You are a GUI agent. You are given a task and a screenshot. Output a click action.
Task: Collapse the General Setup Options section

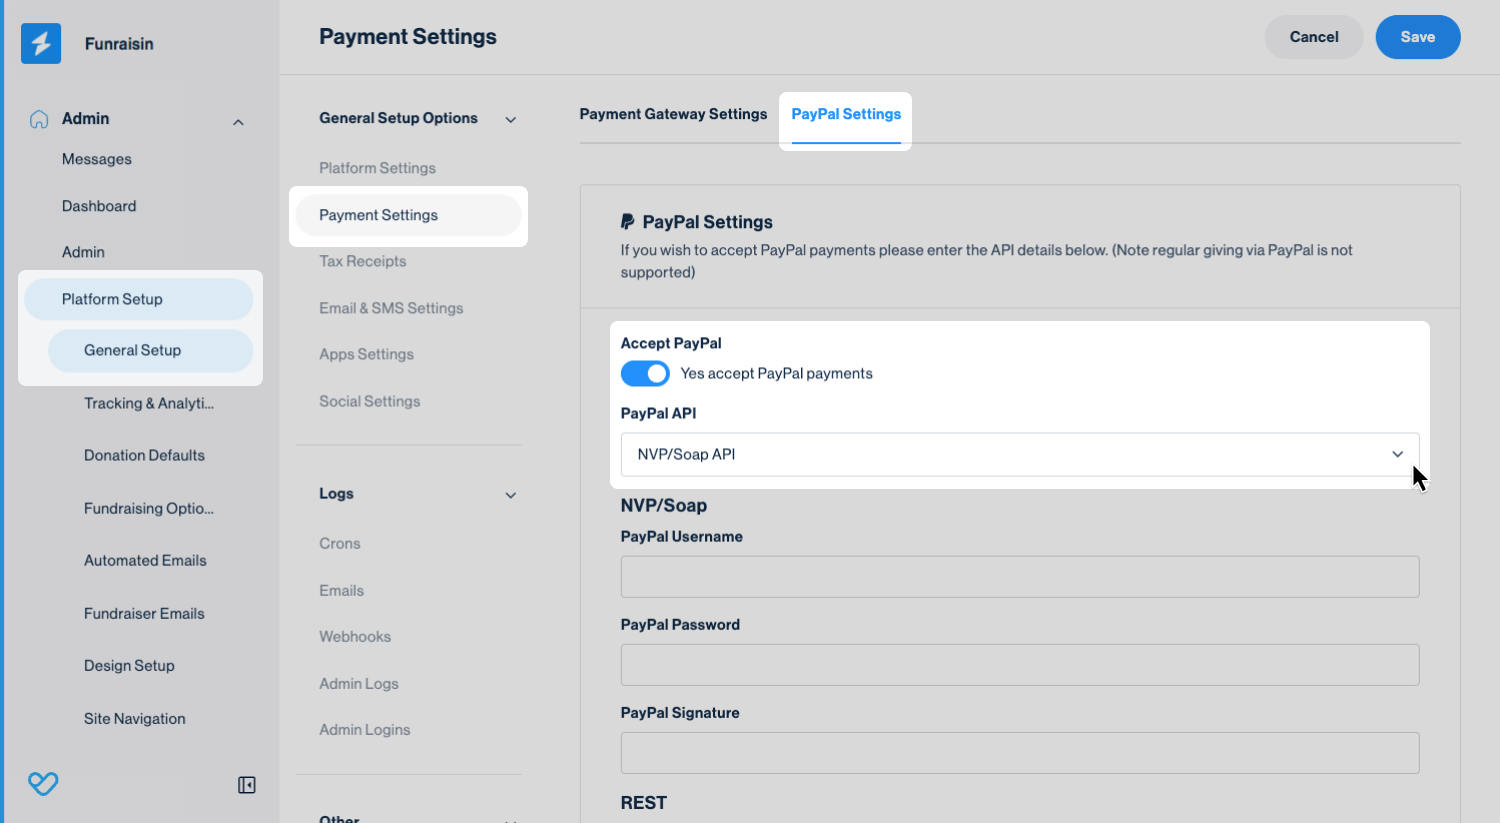(510, 120)
